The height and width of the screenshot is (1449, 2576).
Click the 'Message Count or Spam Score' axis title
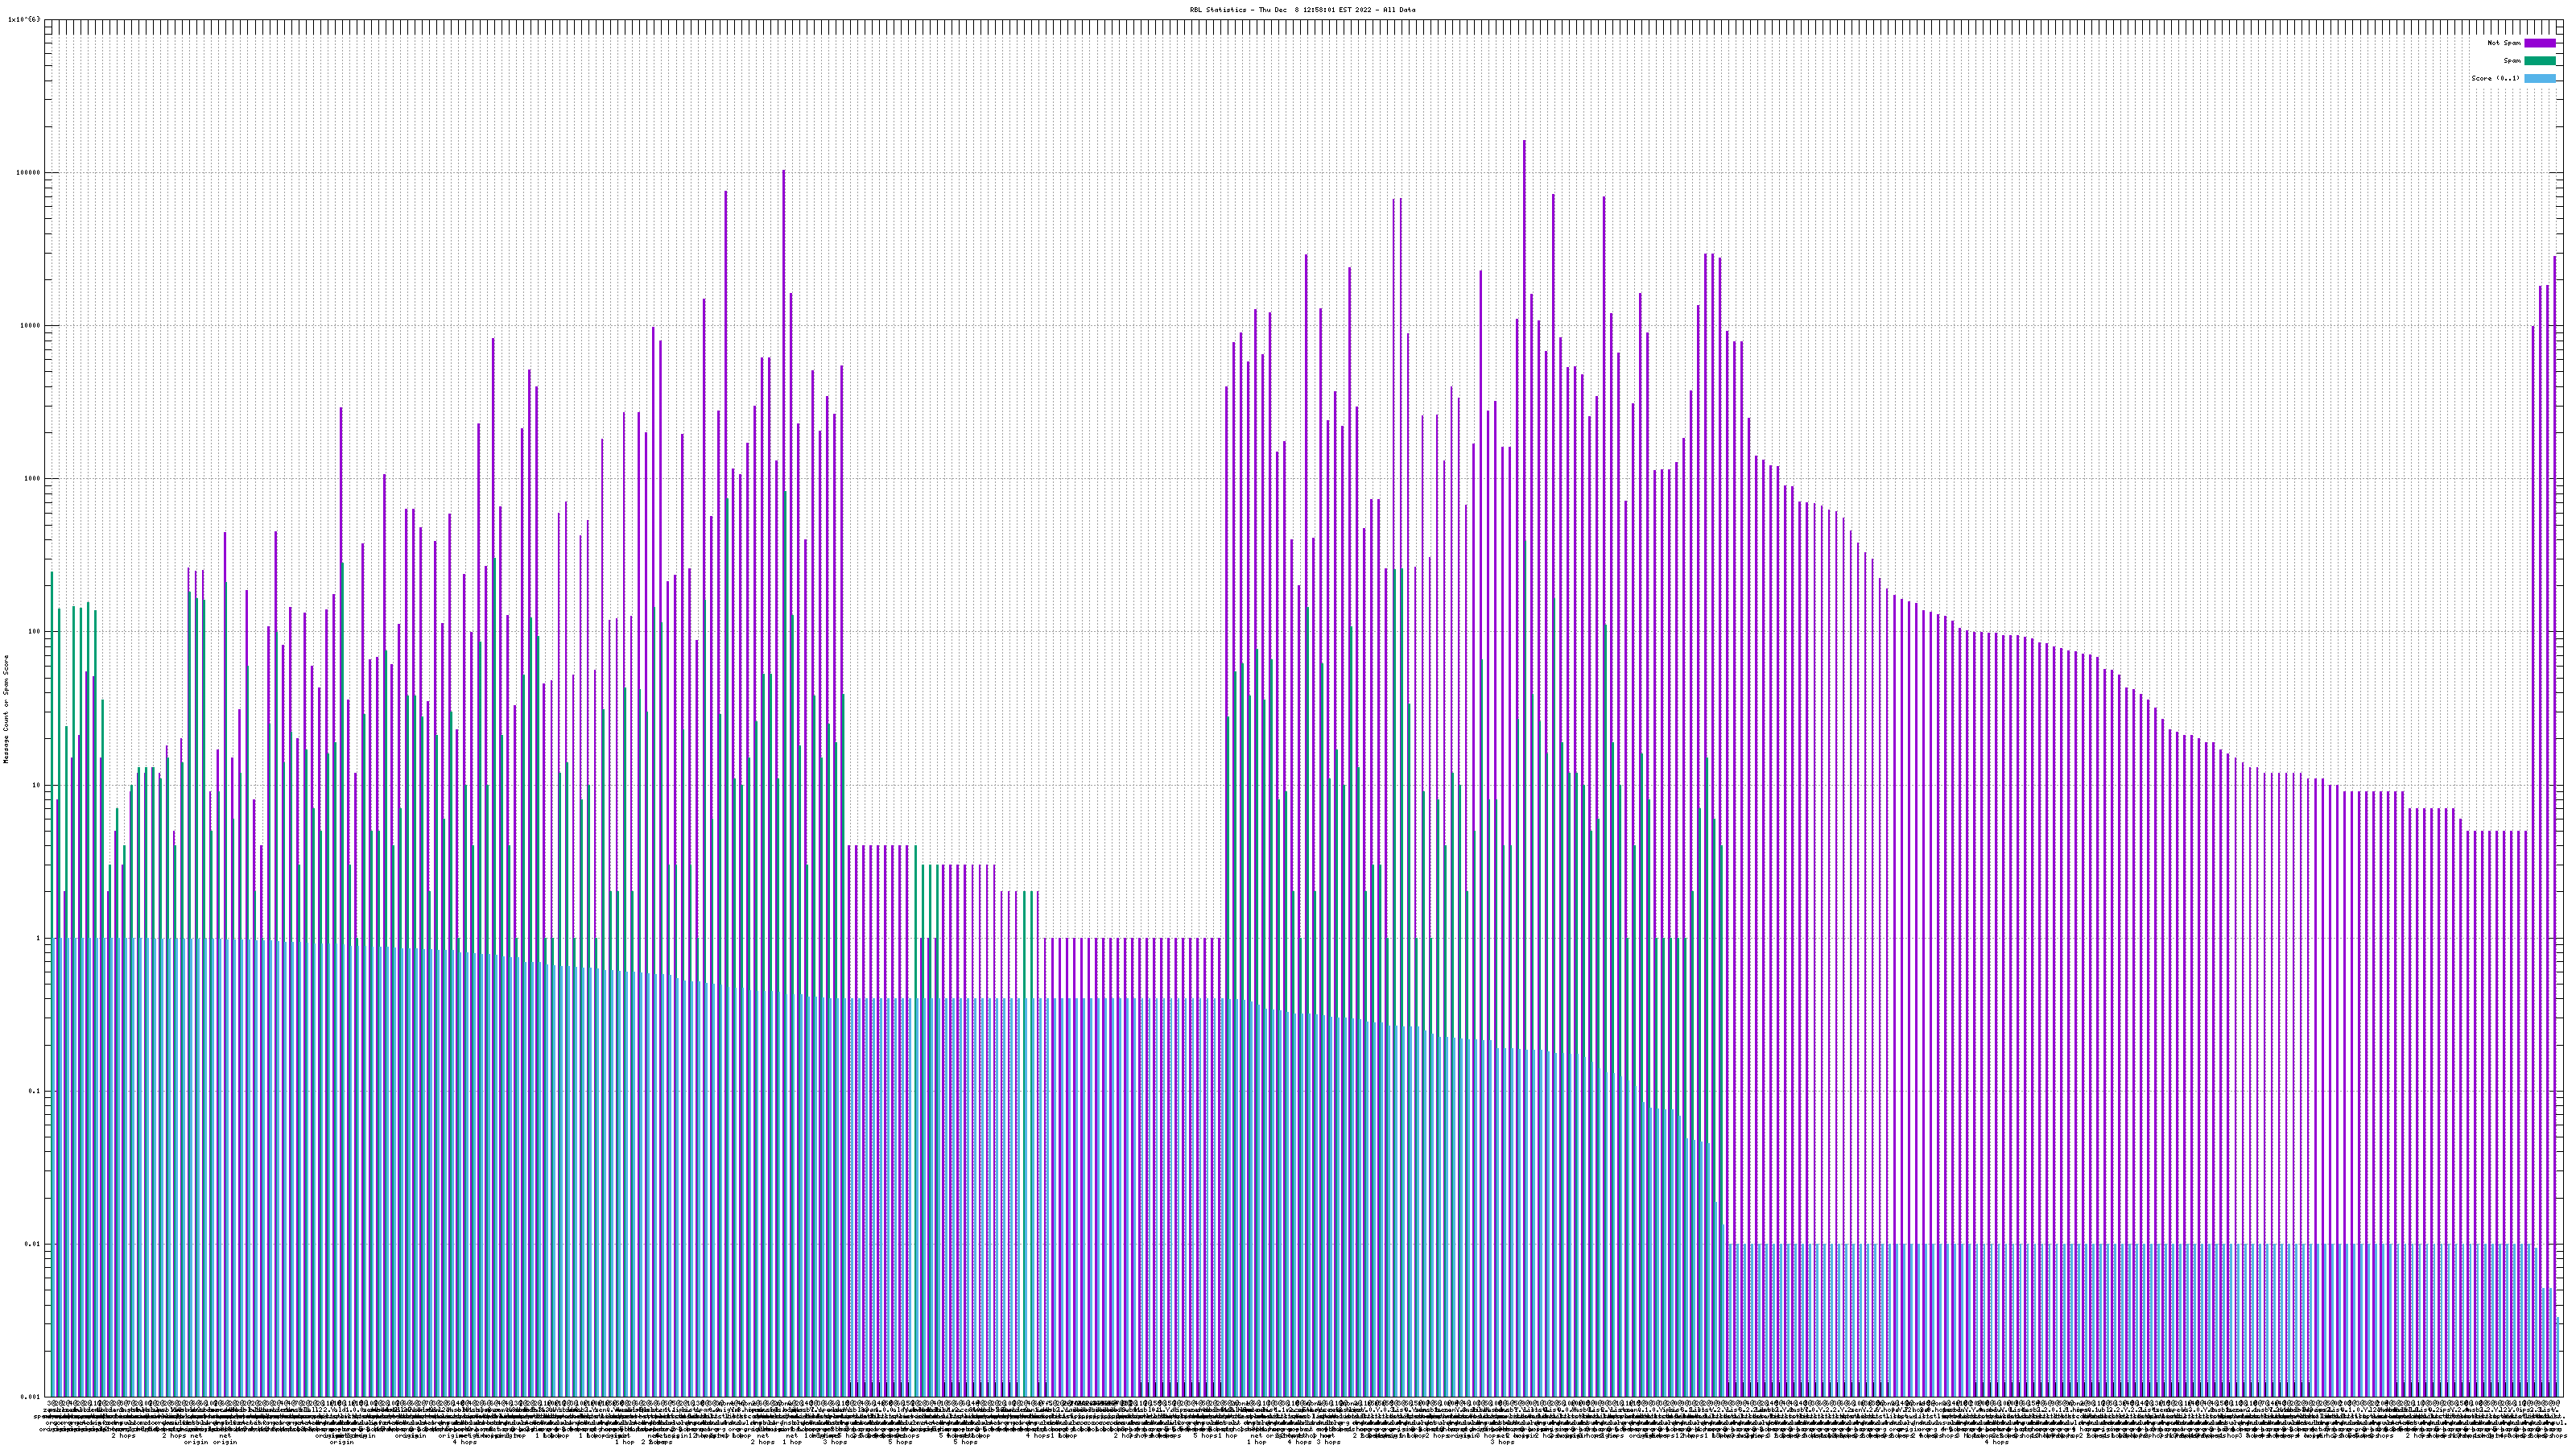[6, 709]
